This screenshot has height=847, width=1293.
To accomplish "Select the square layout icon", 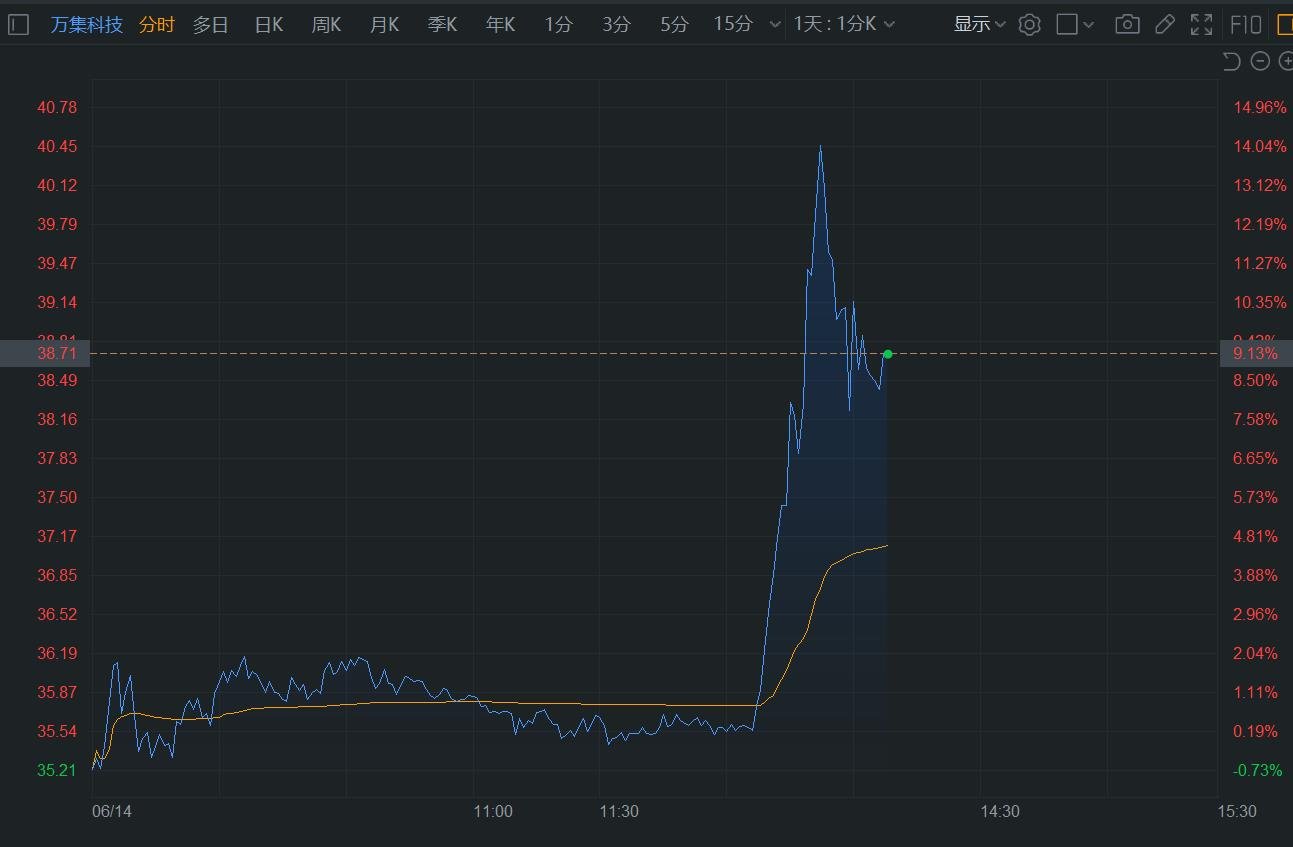I will click(1067, 25).
